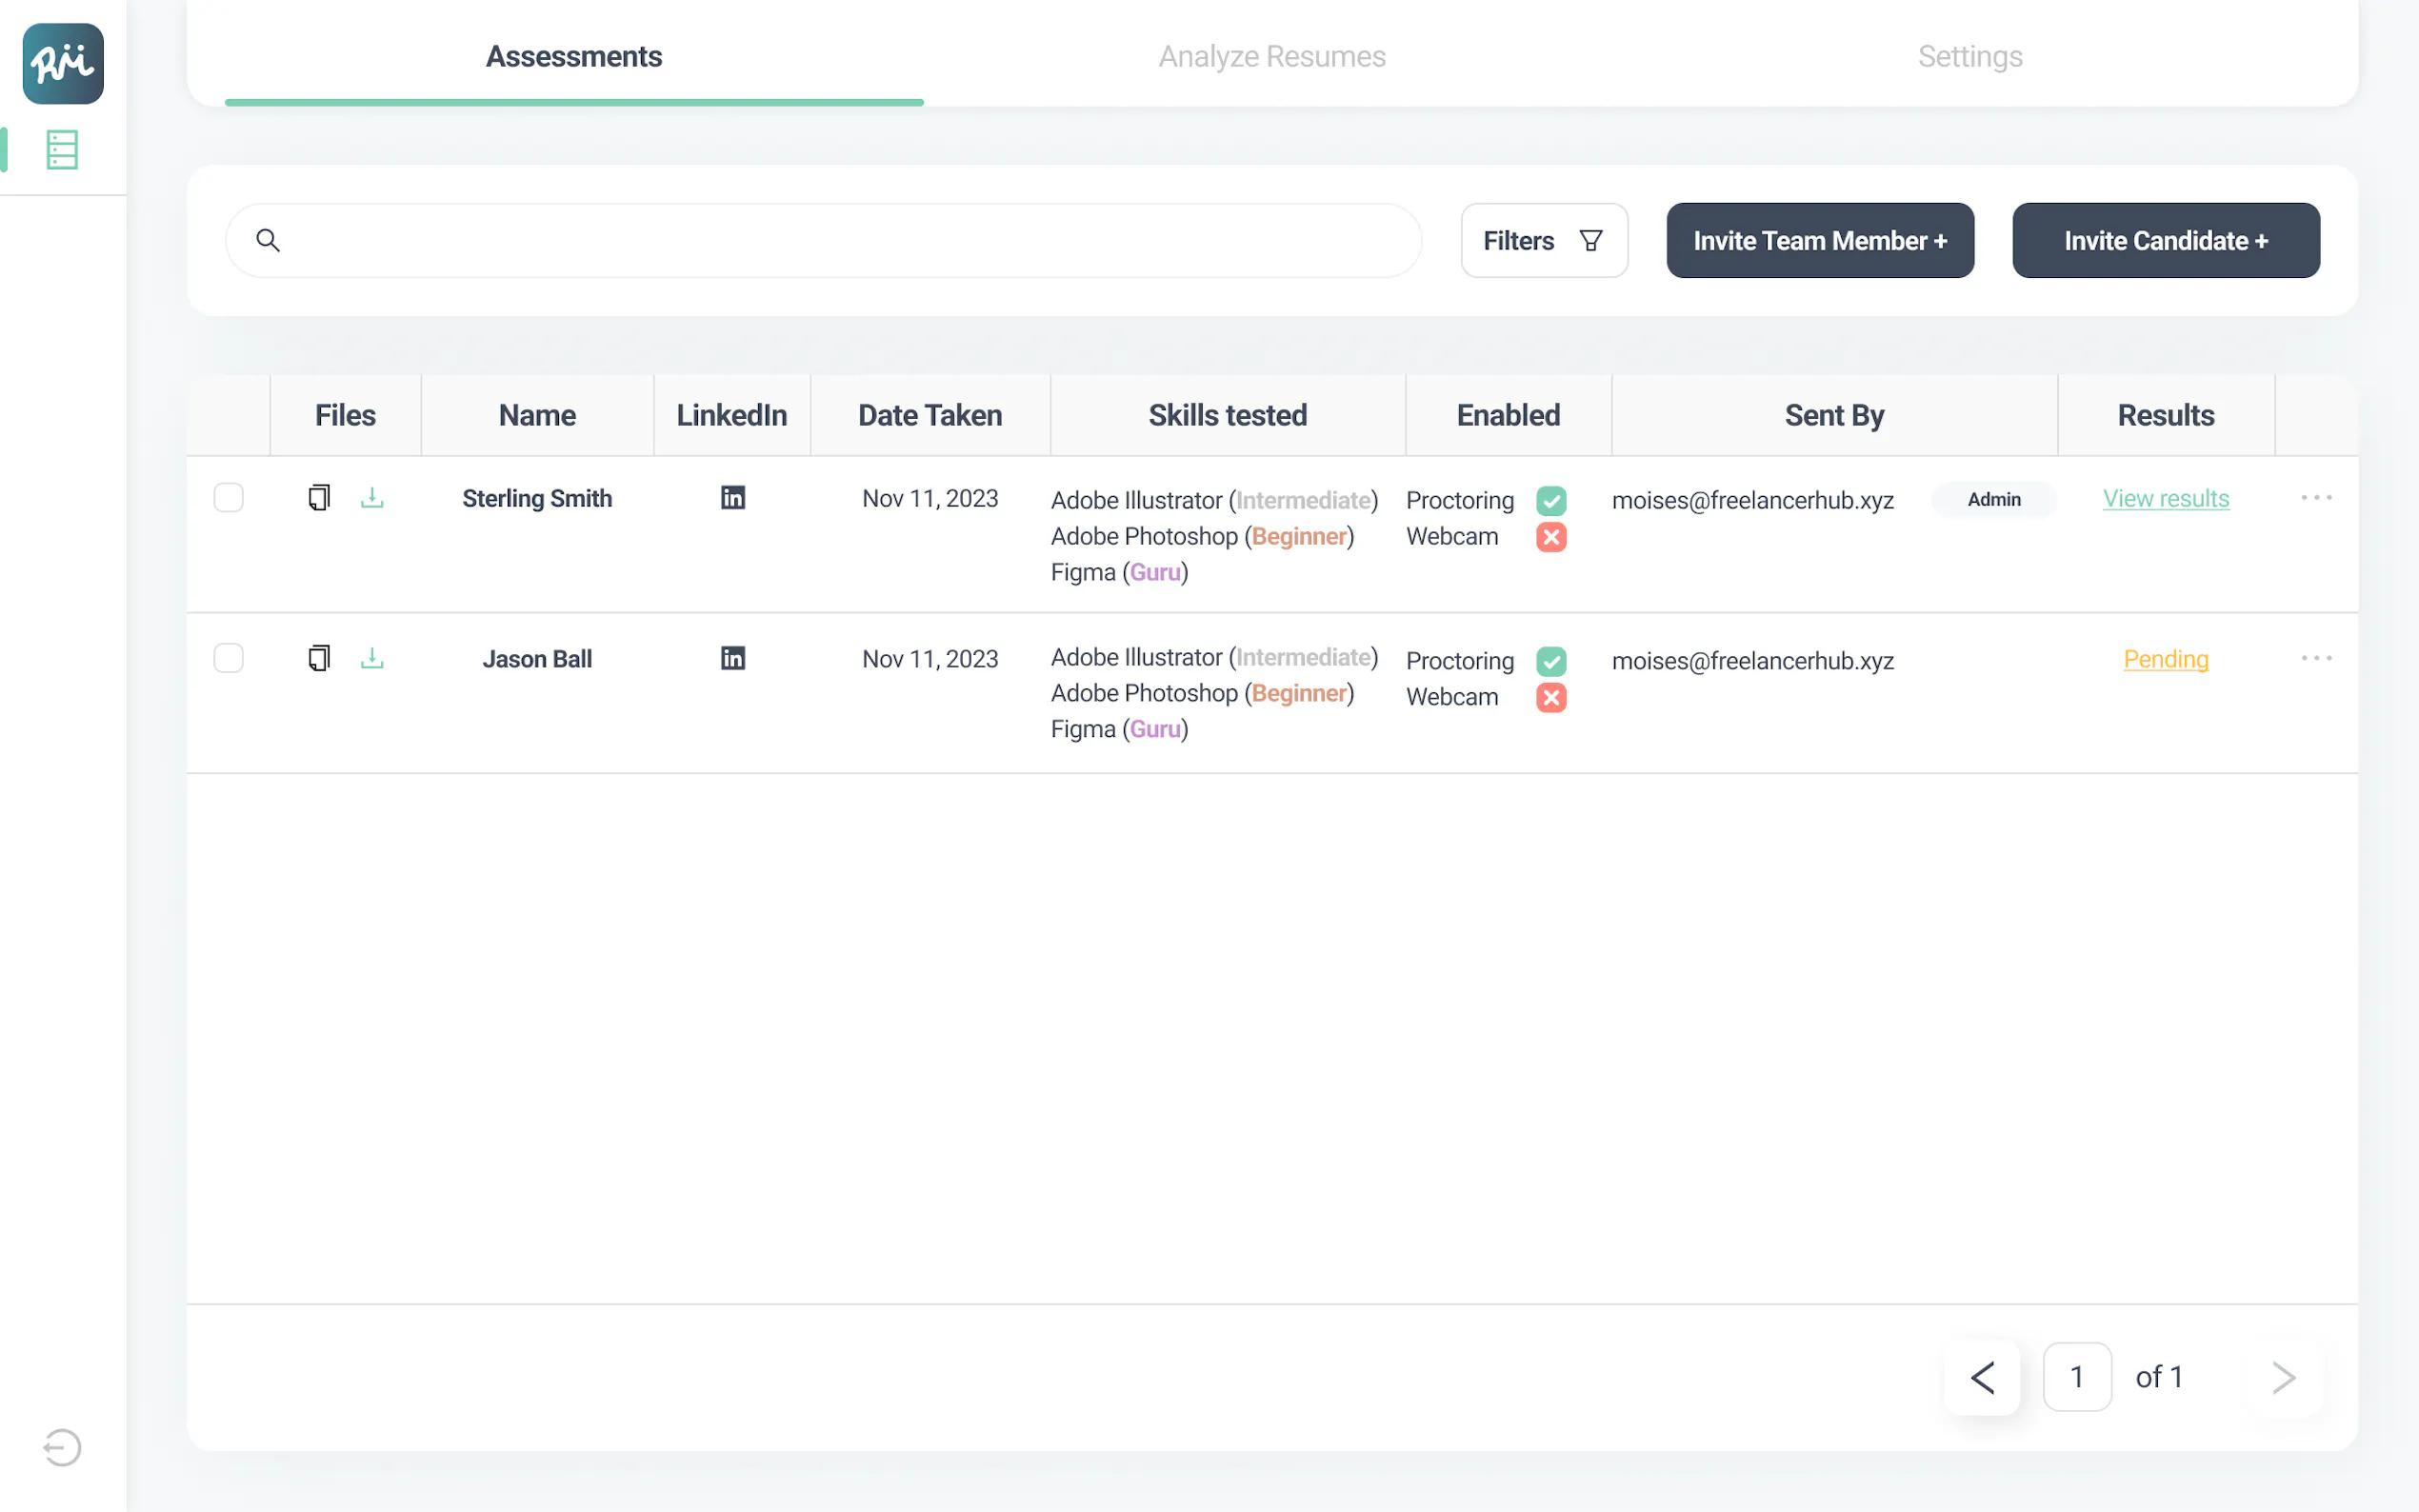Viewport: 2419px width, 1512px height.
Task: Open the assessments list sidebar icon
Action: click(62, 150)
